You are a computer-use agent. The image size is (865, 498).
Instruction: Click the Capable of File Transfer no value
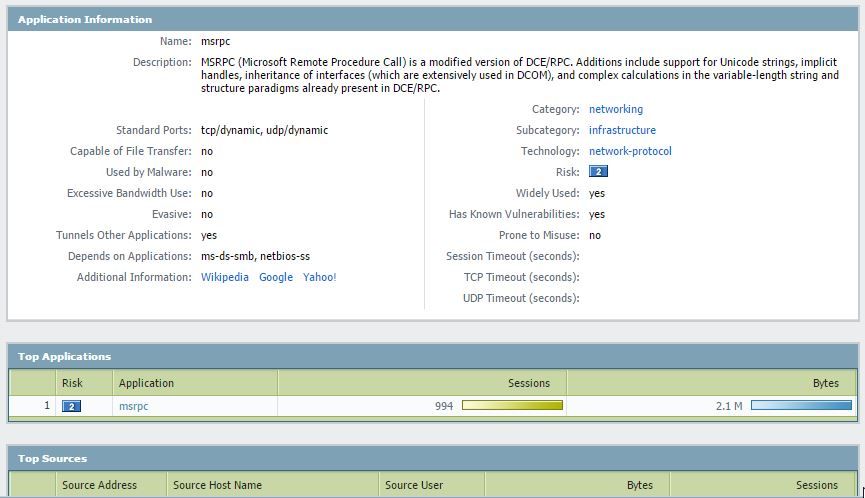[x=207, y=151]
